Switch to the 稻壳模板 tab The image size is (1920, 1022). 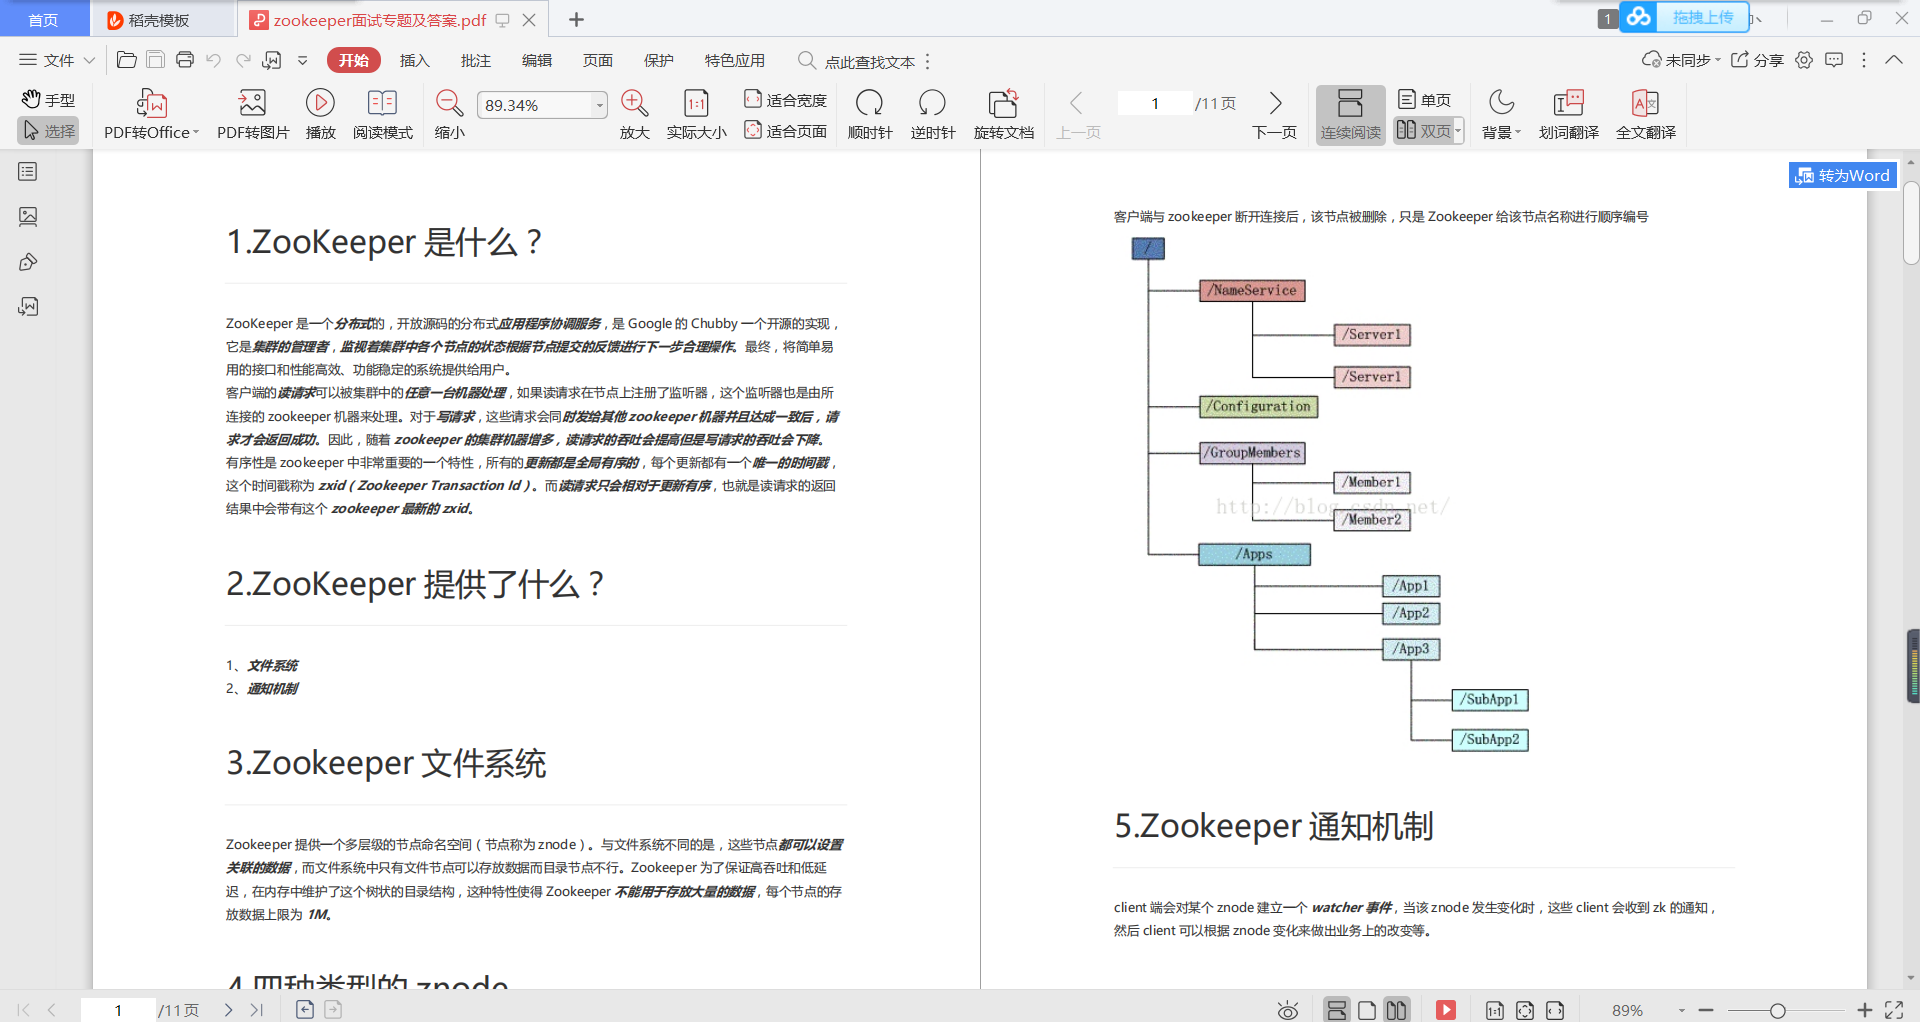point(160,19)
